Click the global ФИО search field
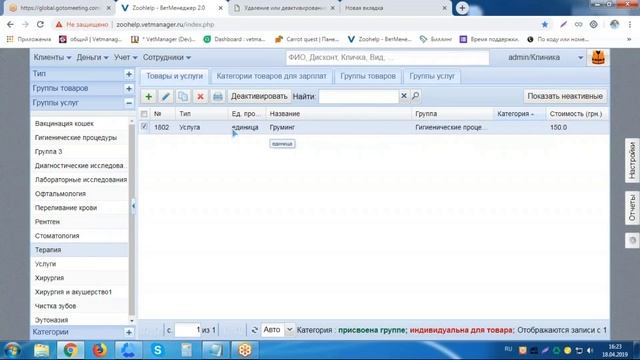Screen dimensions: 640x360 [x=387, y=58]
